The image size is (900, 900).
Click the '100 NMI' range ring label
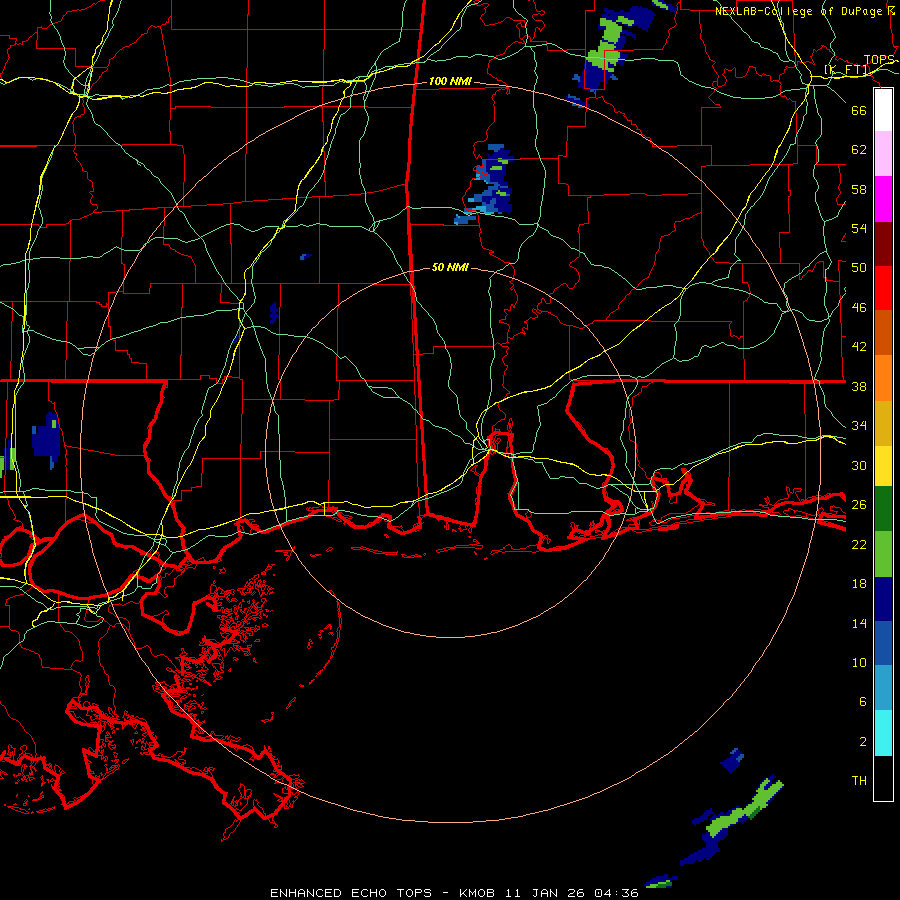[450, 82]
